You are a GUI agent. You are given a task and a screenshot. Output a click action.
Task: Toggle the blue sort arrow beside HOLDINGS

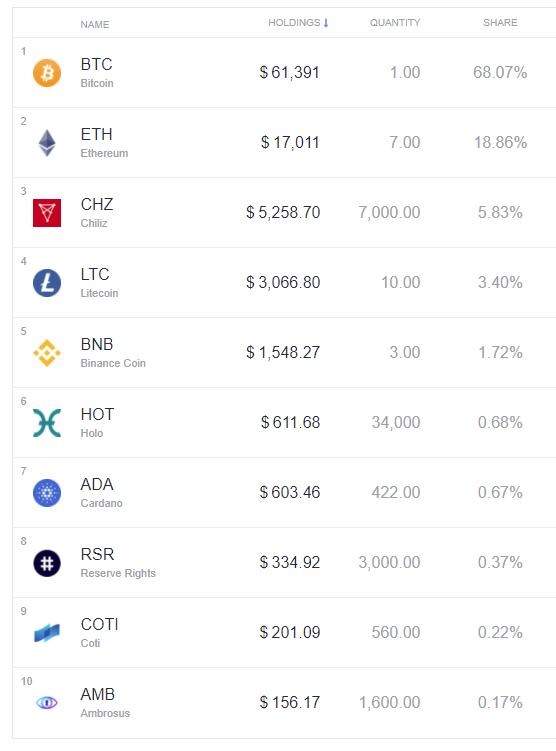326,23
